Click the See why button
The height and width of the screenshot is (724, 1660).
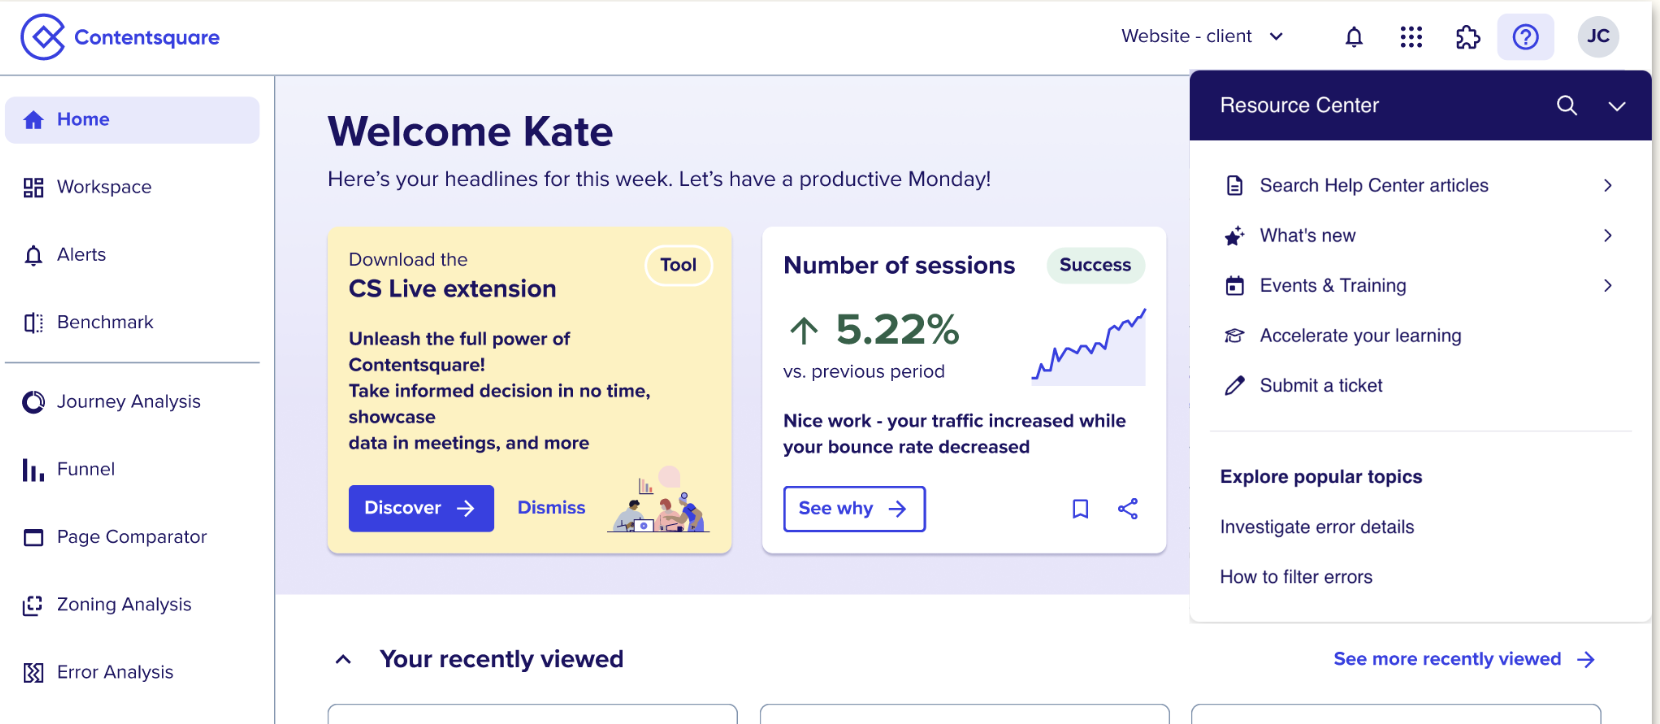point(854,509)
